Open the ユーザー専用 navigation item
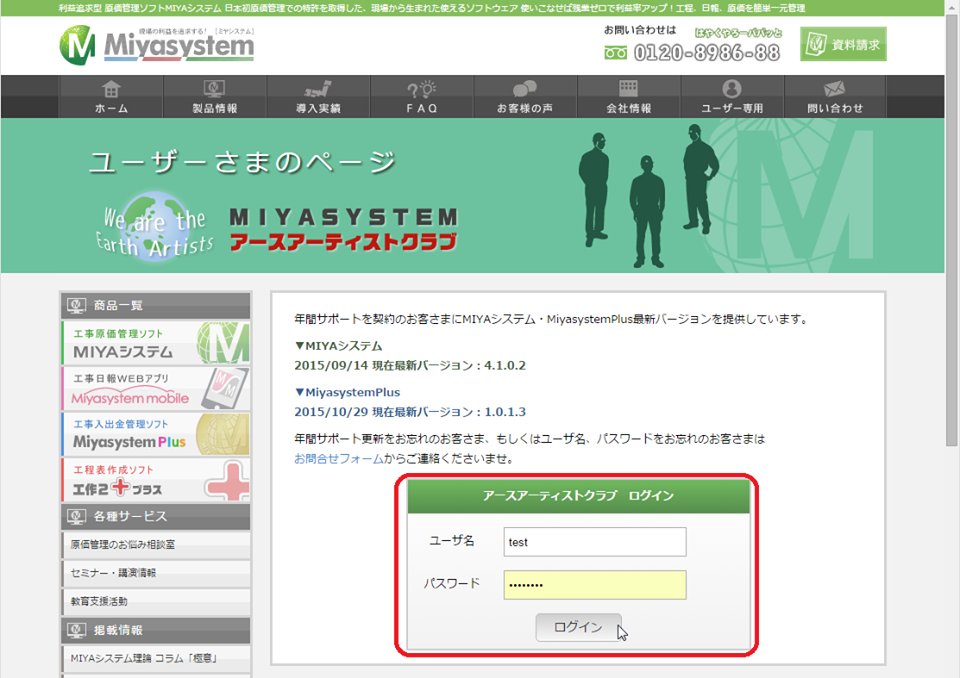 732,97
